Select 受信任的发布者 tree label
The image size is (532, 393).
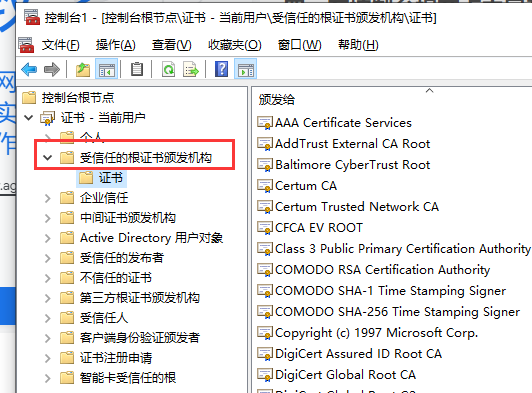[x=121, y=258]
